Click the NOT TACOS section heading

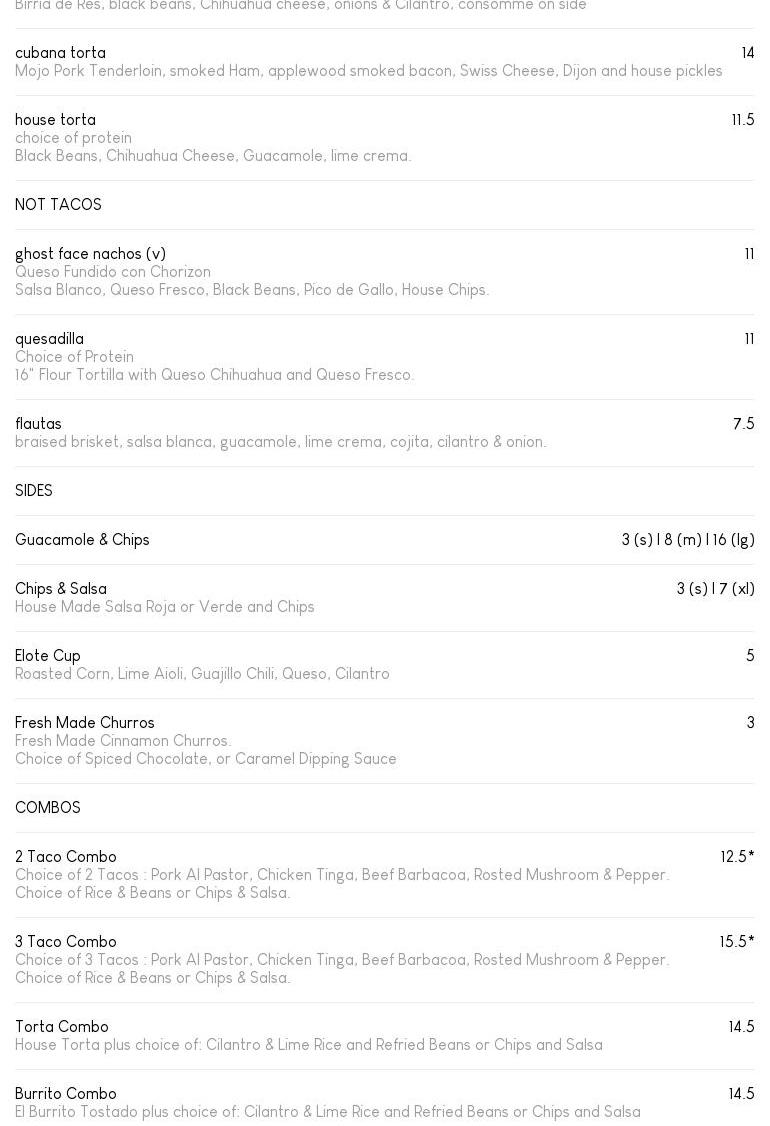[x=58, y=205]
